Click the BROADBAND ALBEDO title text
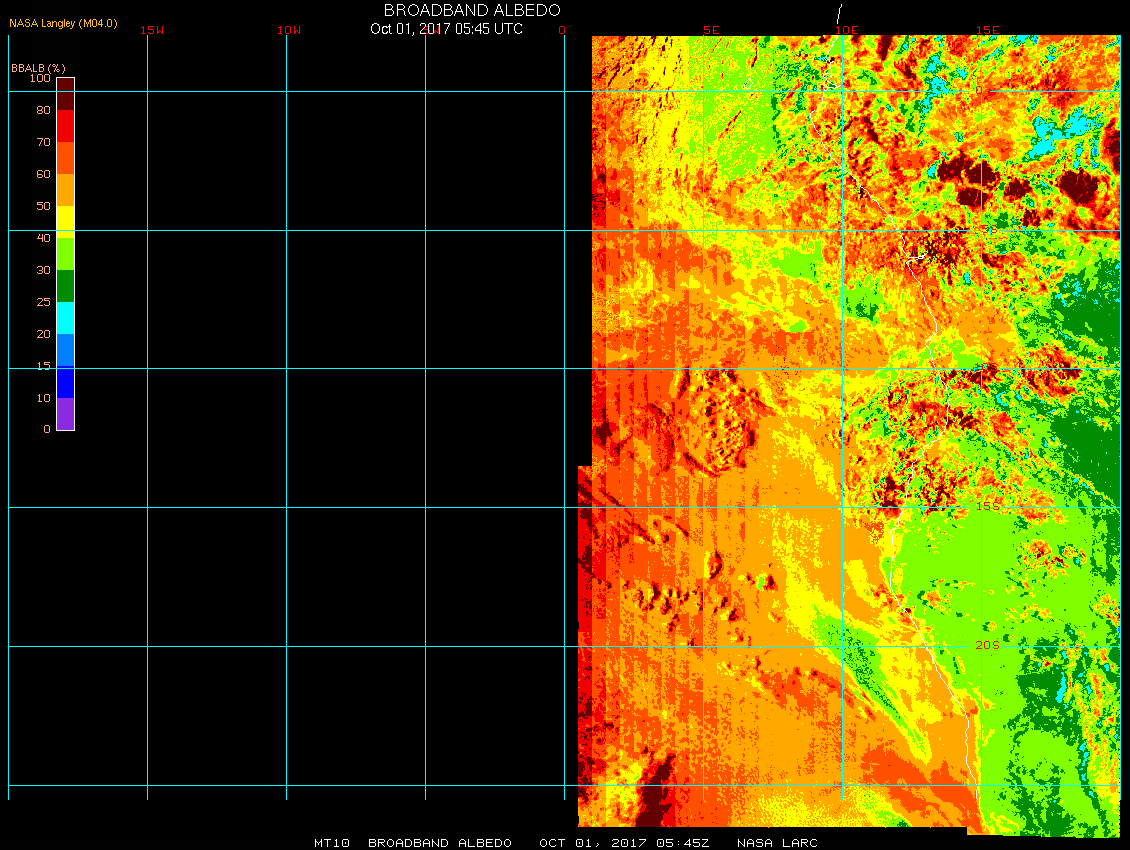Viewport: 1130px width, 850px height. point(472,10)
